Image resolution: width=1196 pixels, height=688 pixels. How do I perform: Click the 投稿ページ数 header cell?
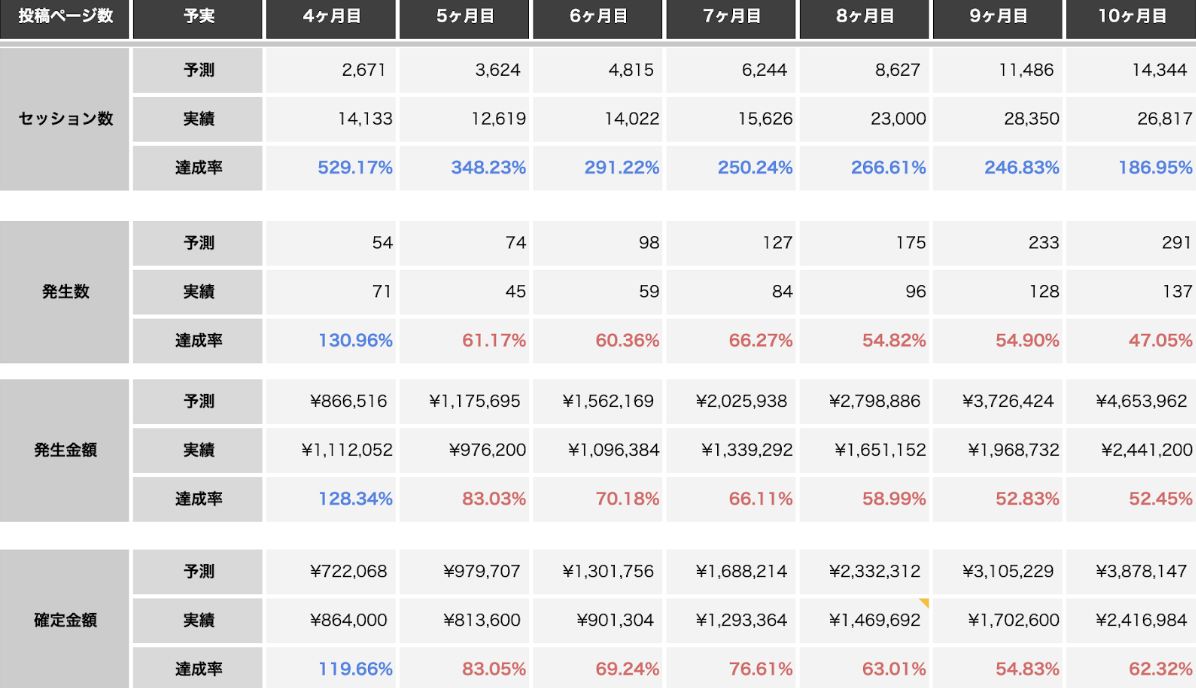(65, 17)
